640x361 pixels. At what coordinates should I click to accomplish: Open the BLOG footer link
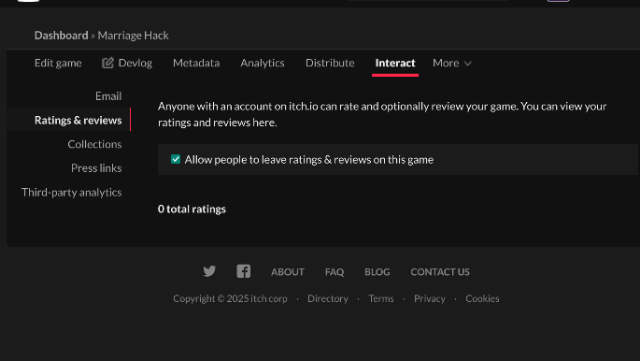point(377,272)
